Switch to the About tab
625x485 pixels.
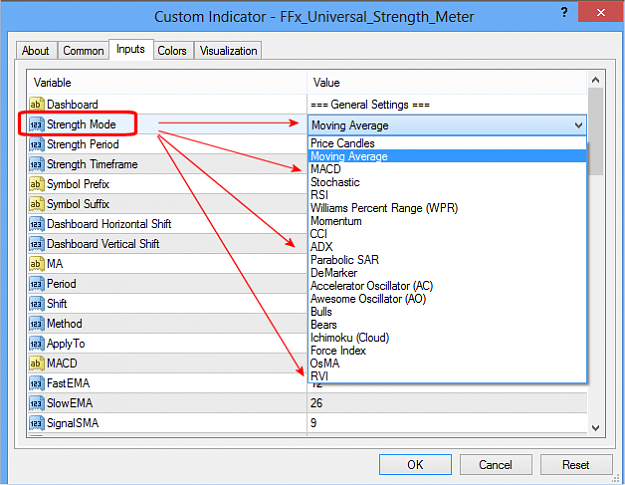coord(36,51)
